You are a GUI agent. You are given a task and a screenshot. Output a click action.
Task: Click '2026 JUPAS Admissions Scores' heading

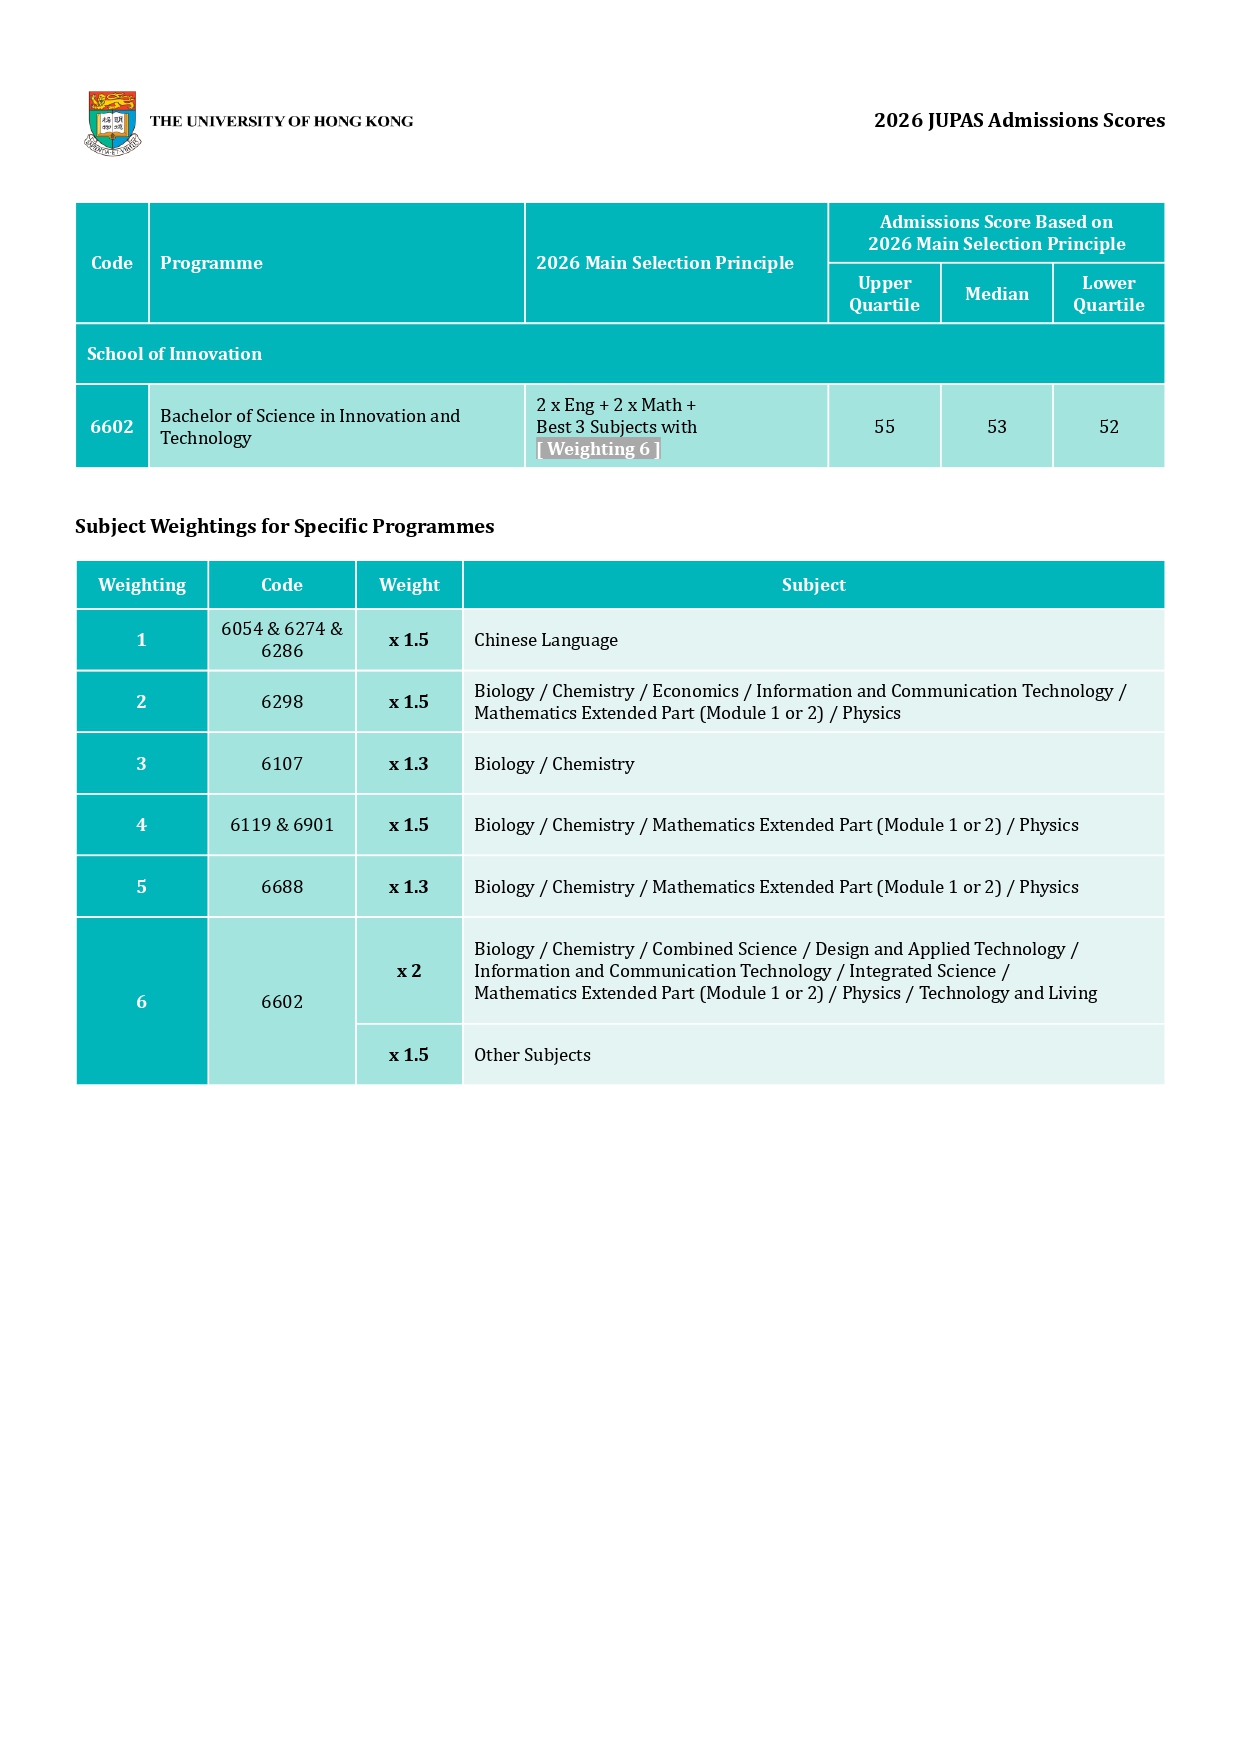click(x=1019, y=120)
